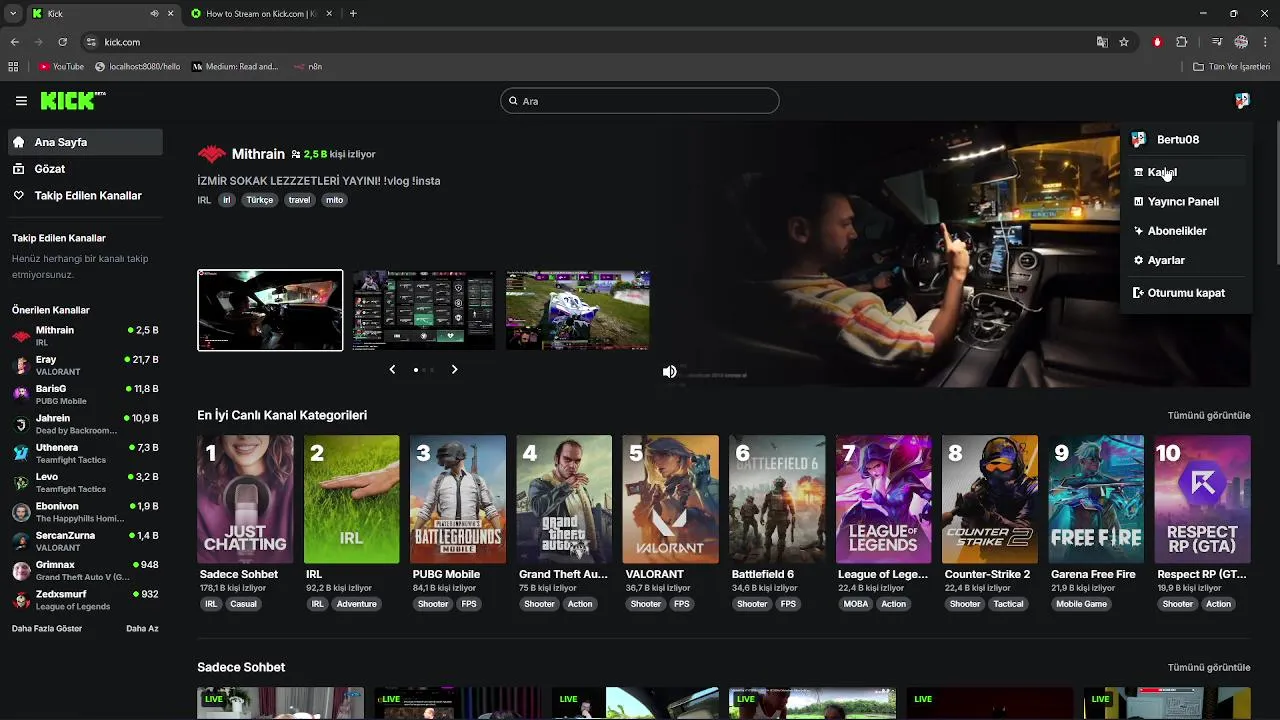Click the travel tag on featured stream
Viewport: 1280px width, 720px height.
(299, 200)
